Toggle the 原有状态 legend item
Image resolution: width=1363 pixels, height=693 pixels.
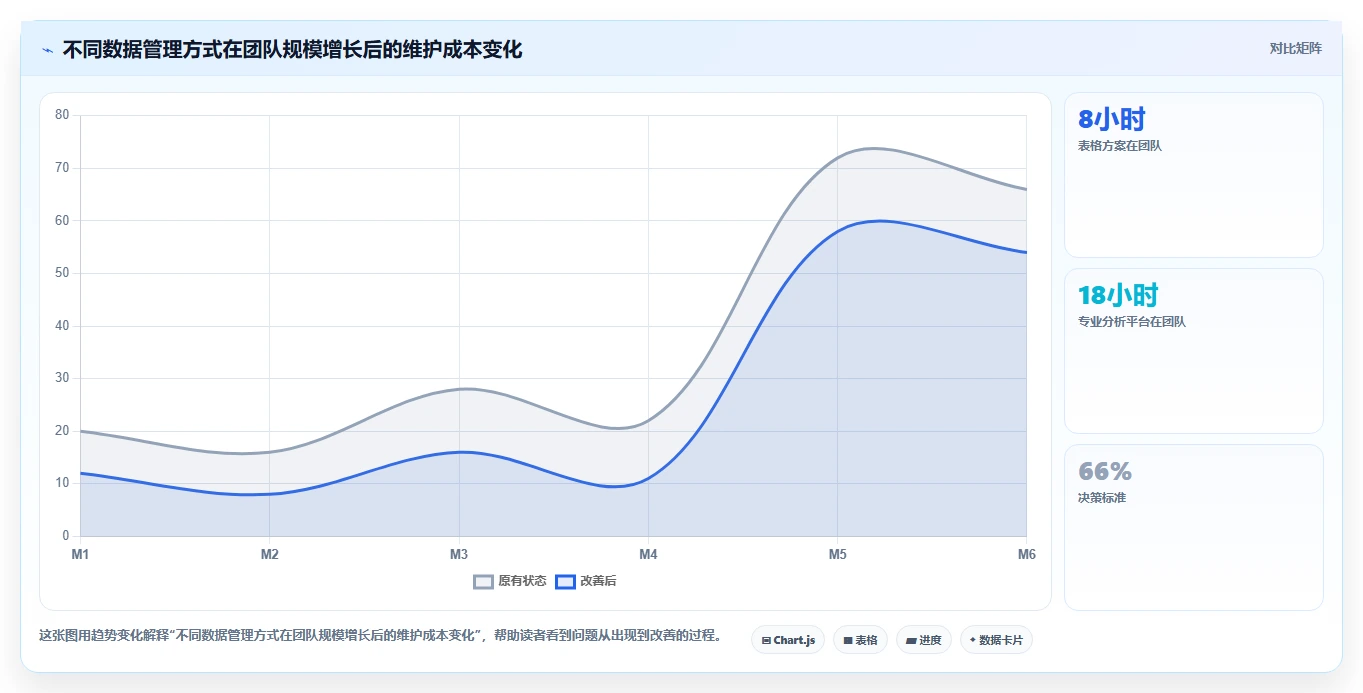(510, 581)
